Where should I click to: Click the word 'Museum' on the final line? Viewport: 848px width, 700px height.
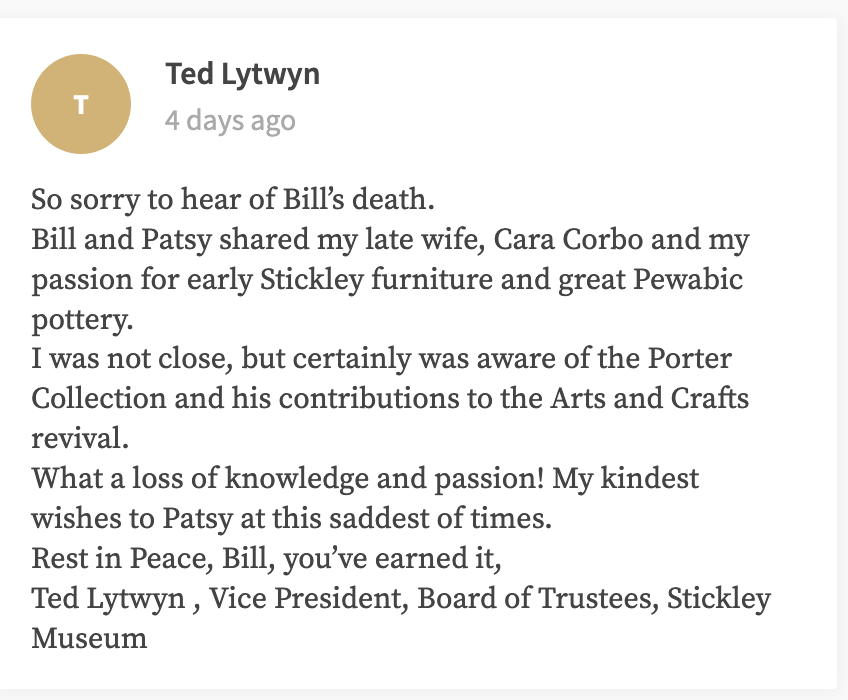(89, 637)
